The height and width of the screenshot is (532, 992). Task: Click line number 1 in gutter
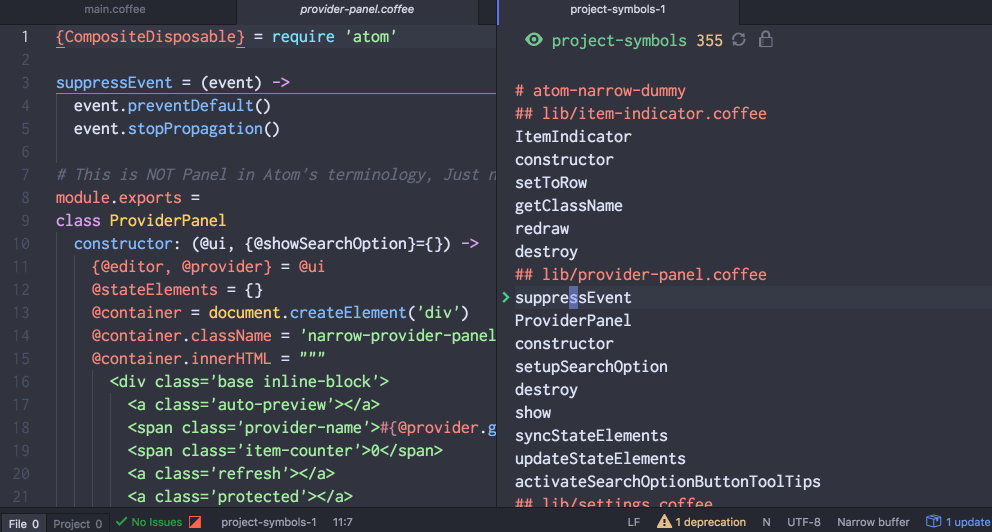[25, 37]
